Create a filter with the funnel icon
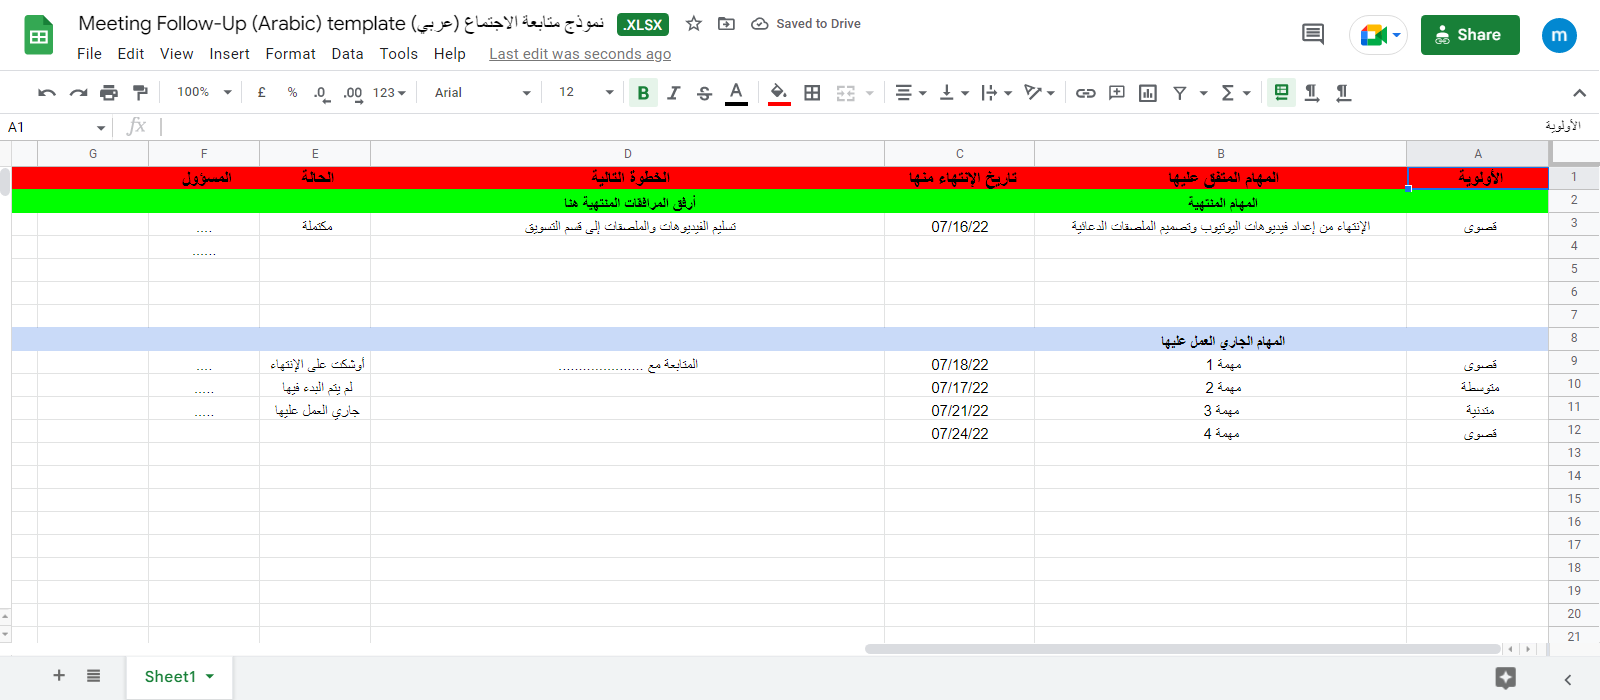The image size is (1600, 700). (x=1180, y=93)
